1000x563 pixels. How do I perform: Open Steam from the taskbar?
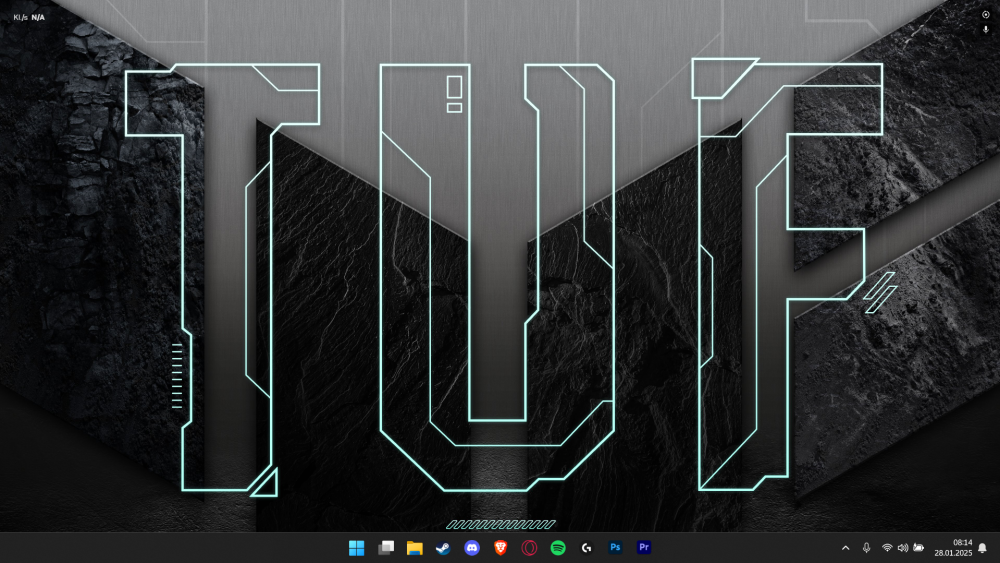tap(443, 548)
